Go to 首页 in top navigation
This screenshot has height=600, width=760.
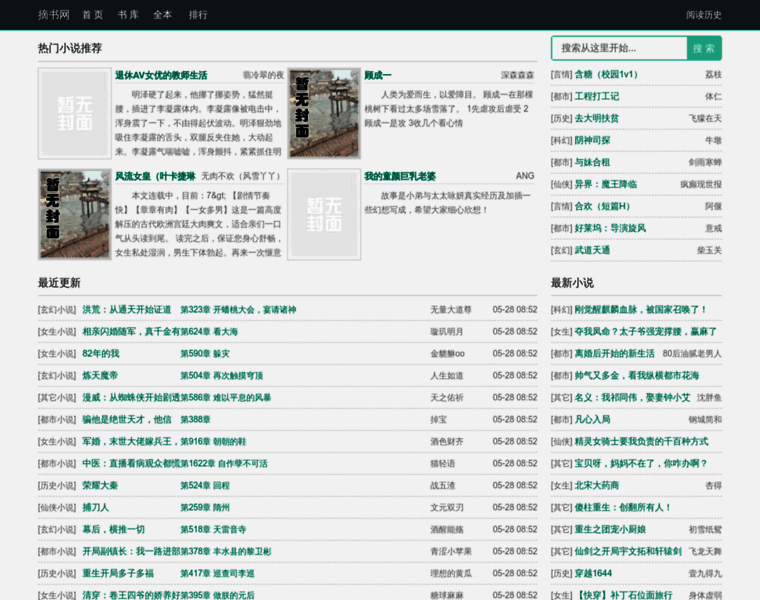click(x=93, y=15)
